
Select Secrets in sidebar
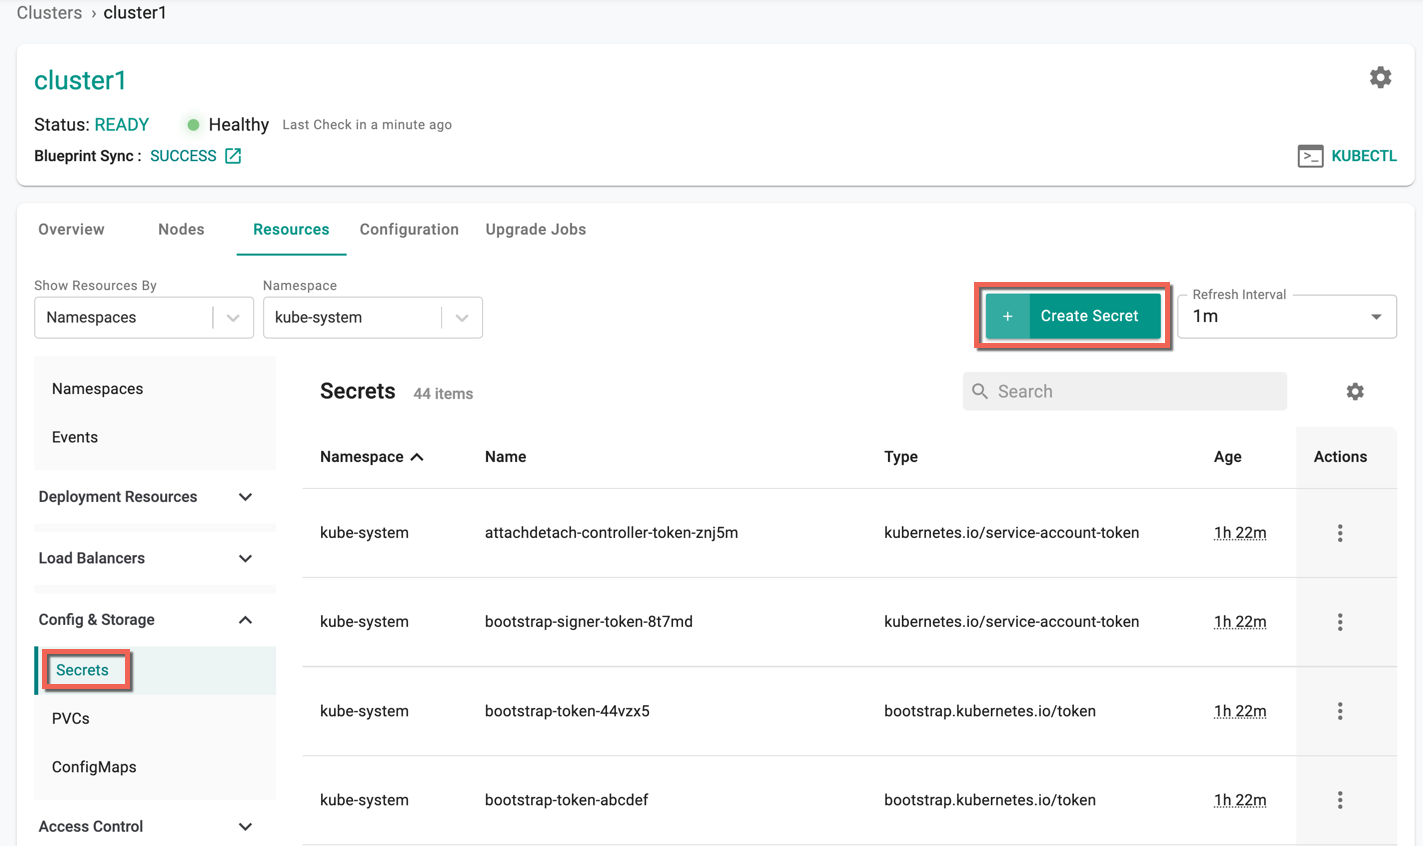[x=82, y=670]
